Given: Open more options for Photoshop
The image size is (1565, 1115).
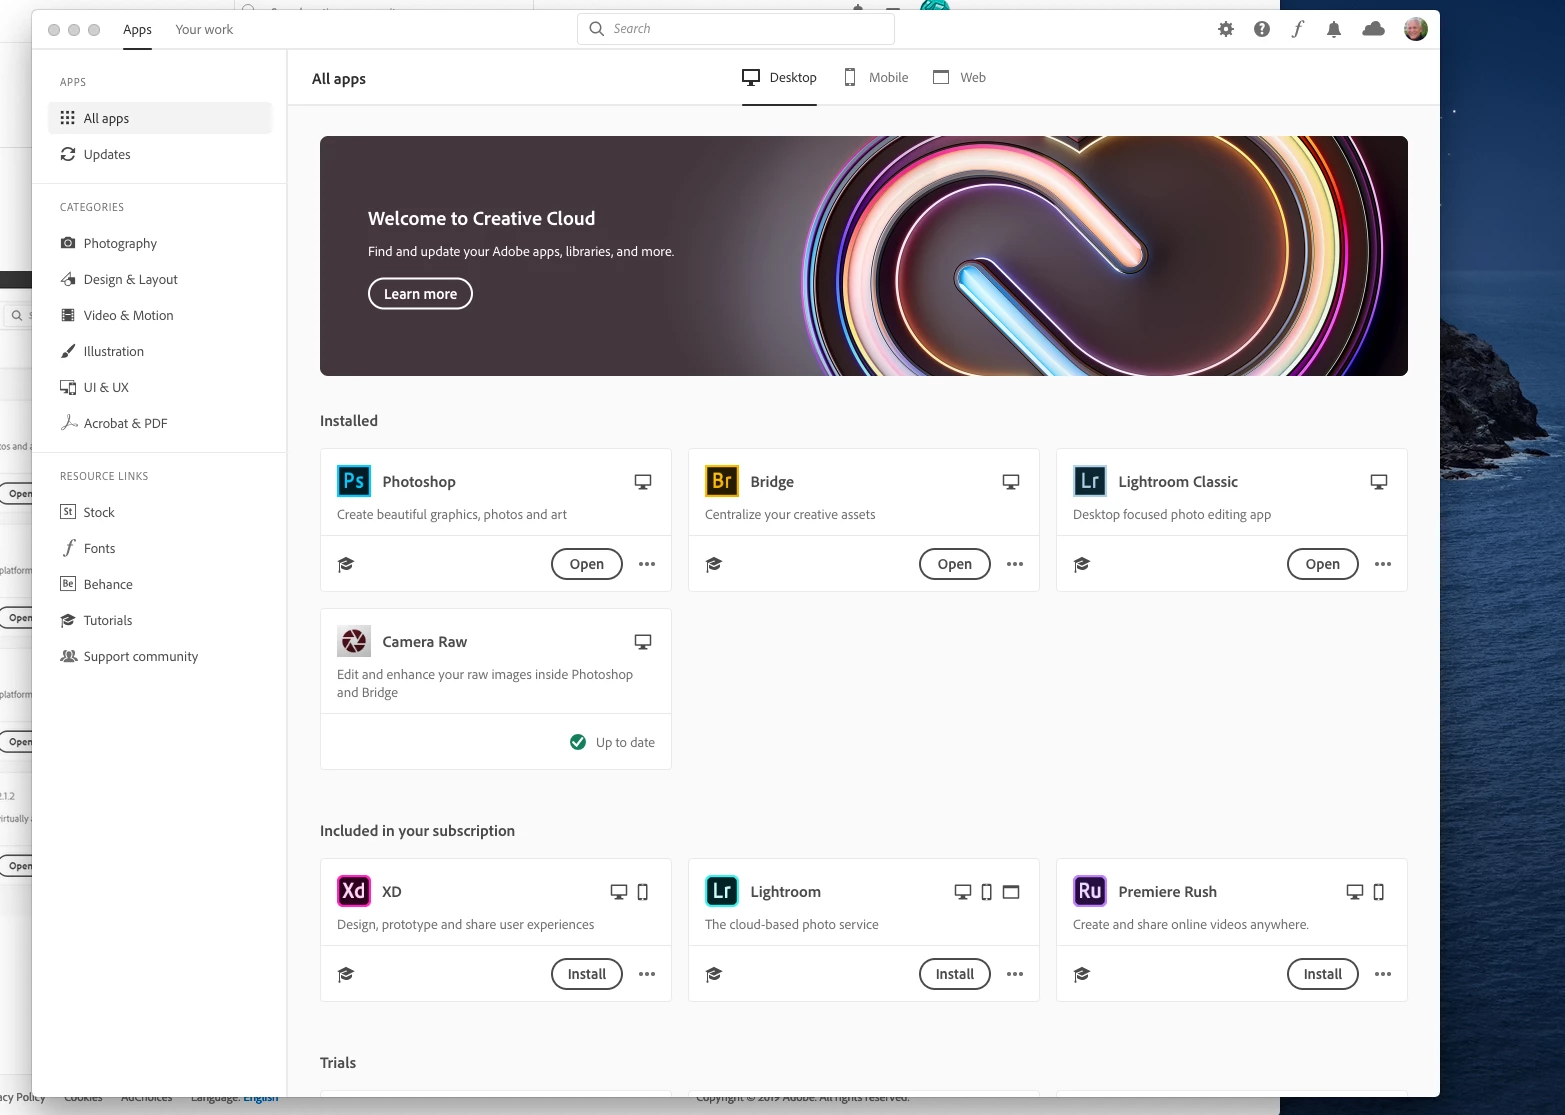Looking at the screenshot, I should coord(647,564).
